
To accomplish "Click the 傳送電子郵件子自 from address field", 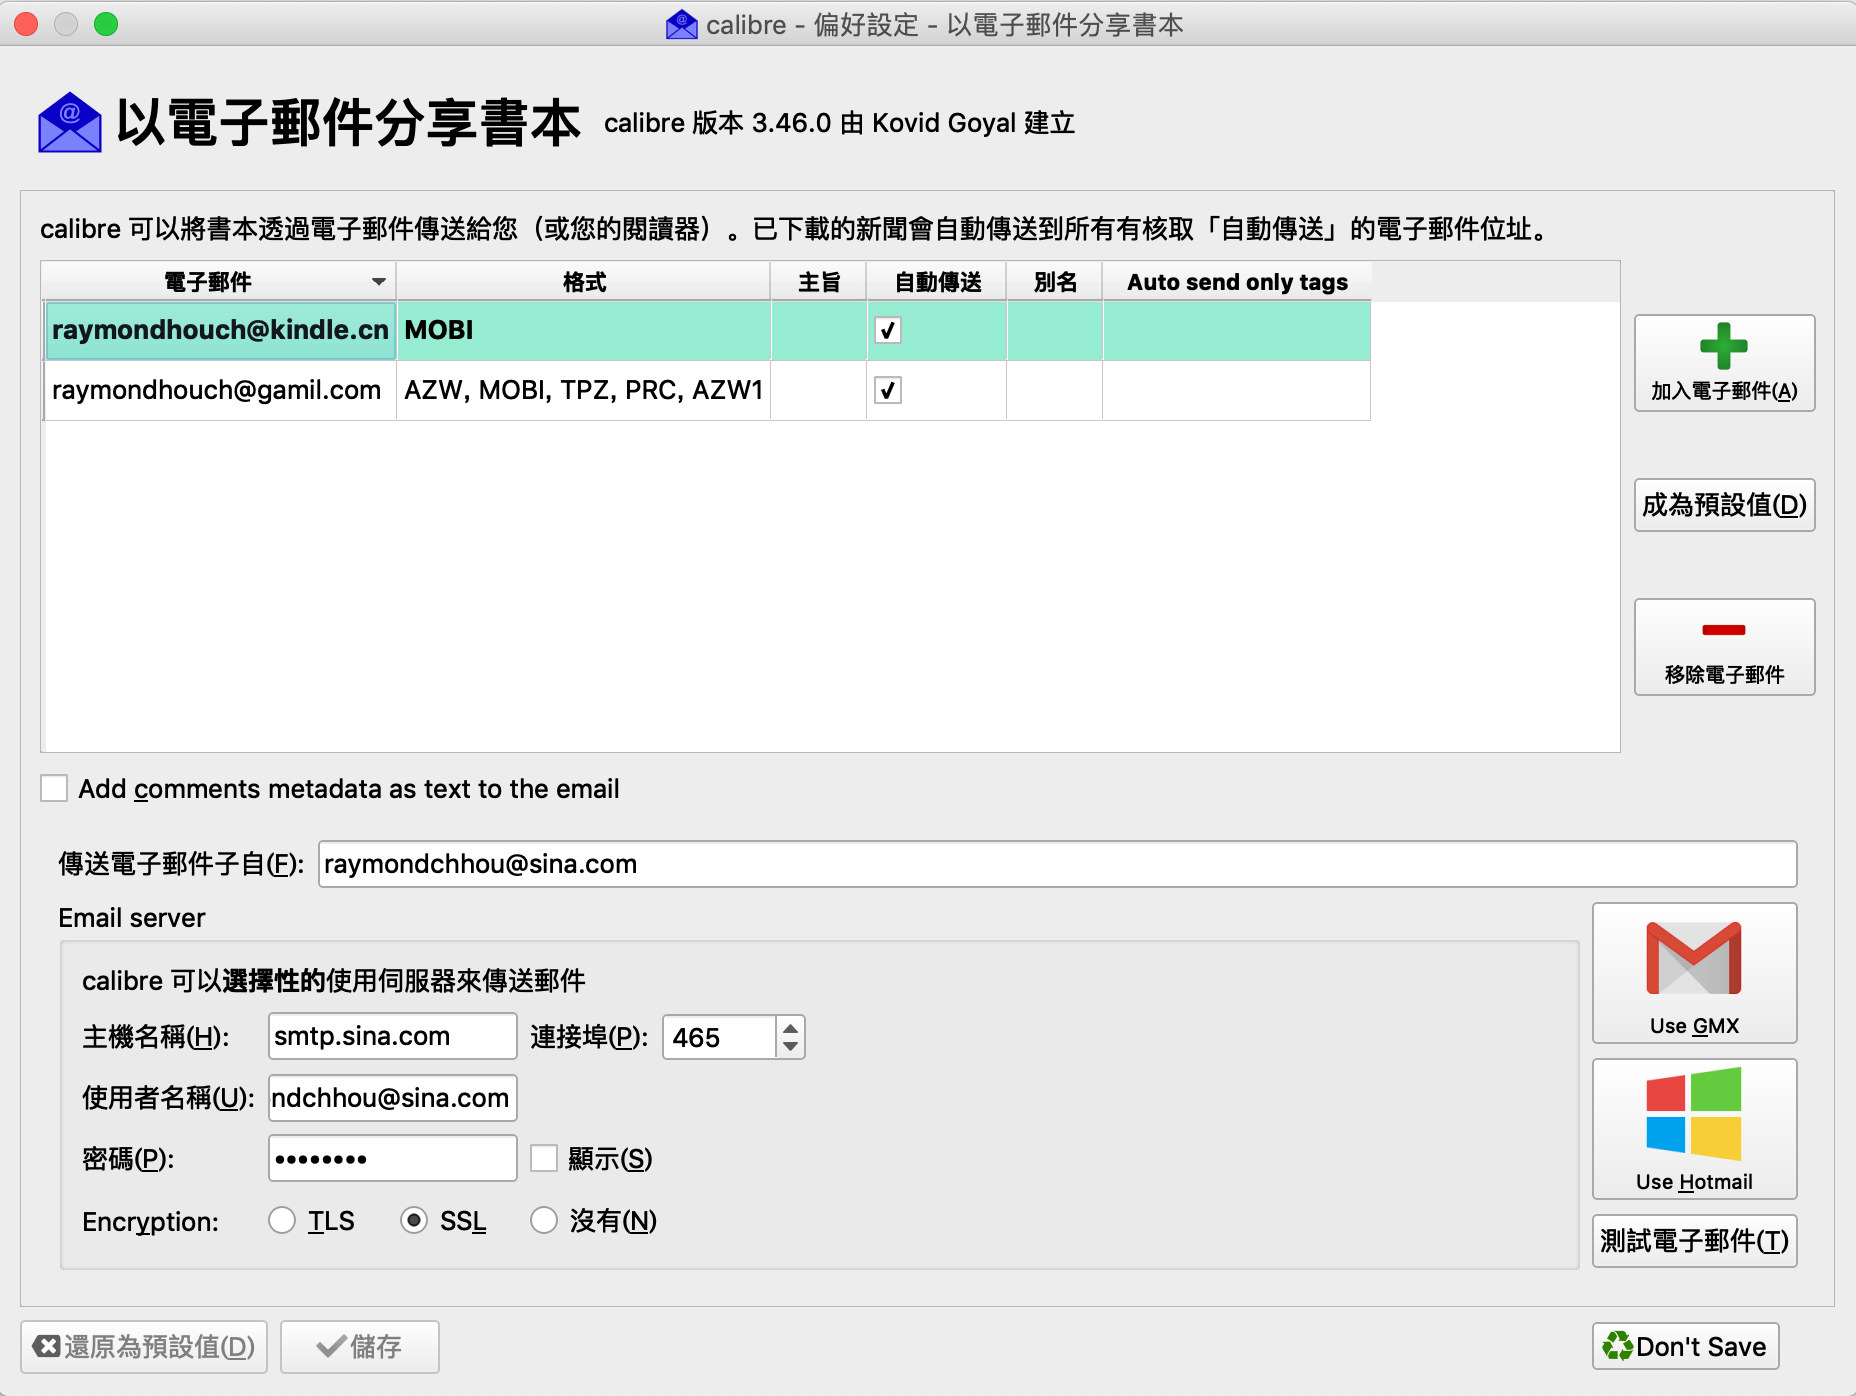I will [1057, 864].
